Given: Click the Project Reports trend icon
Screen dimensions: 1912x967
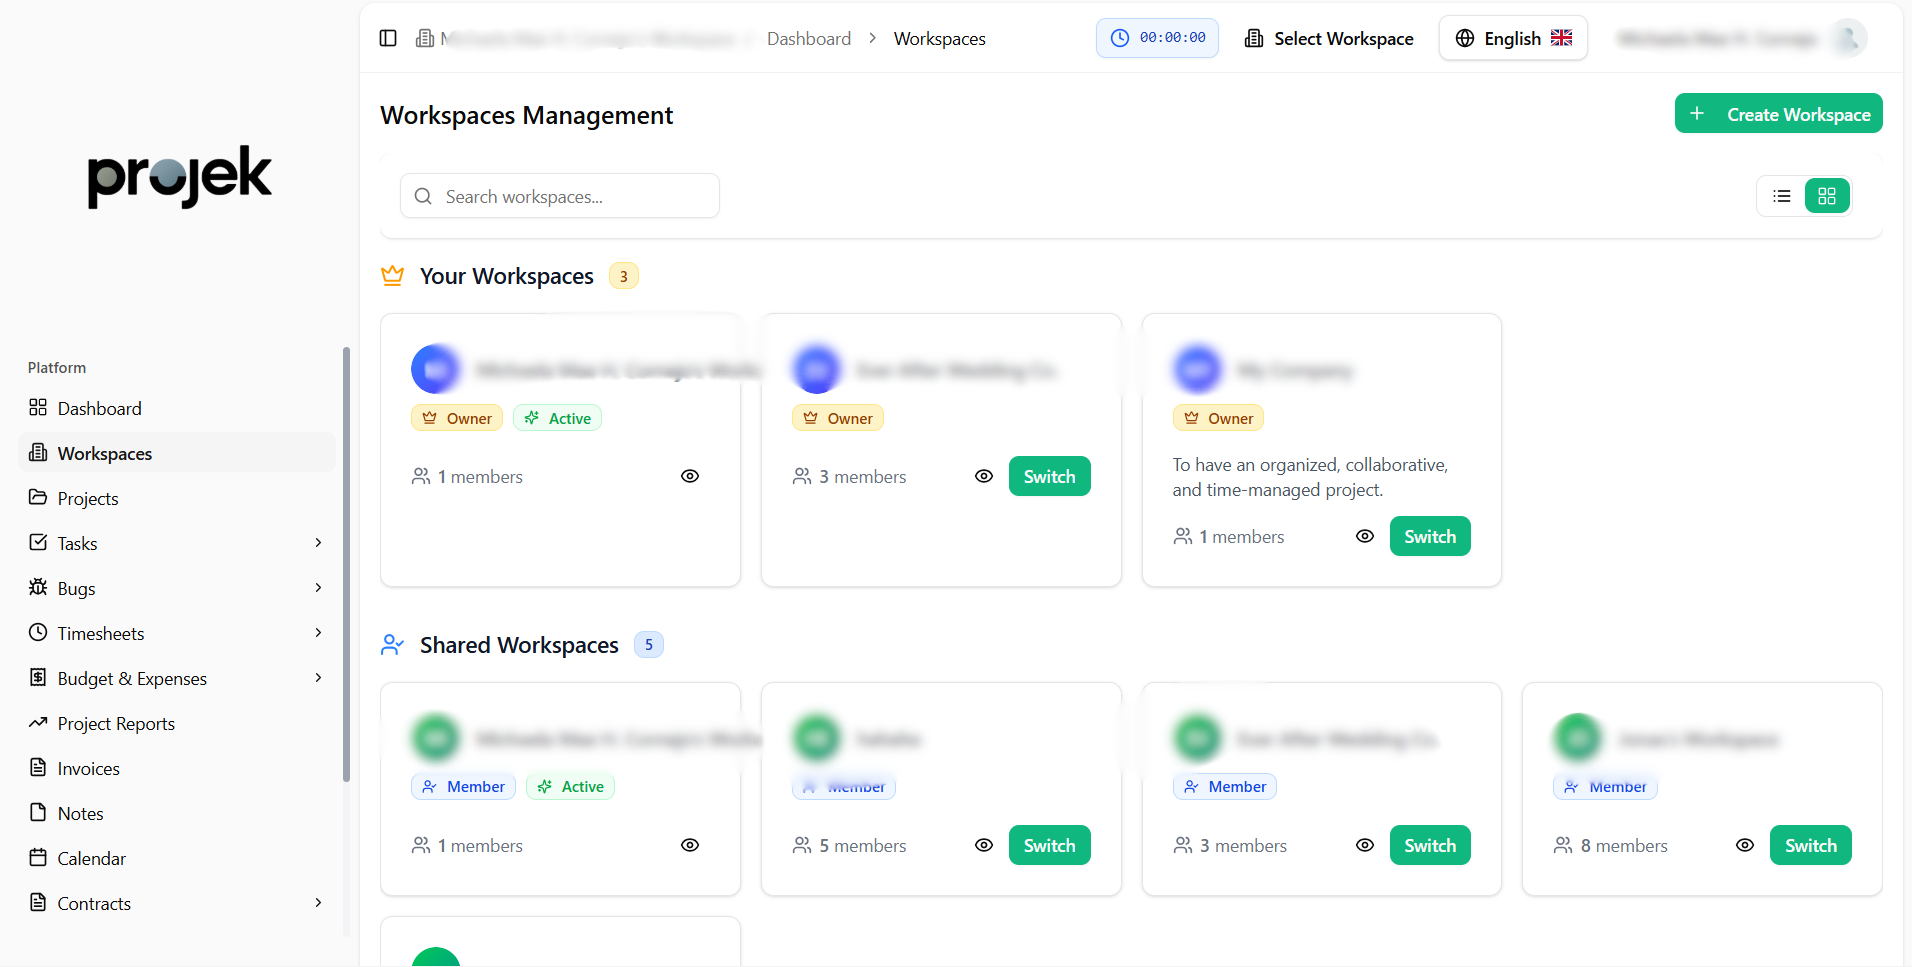Looking at the screenshot, I should point(38,723).
